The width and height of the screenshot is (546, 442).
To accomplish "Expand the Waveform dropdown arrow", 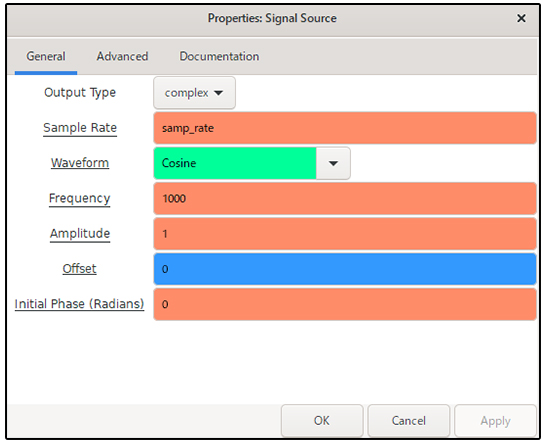I will [333, 163].
